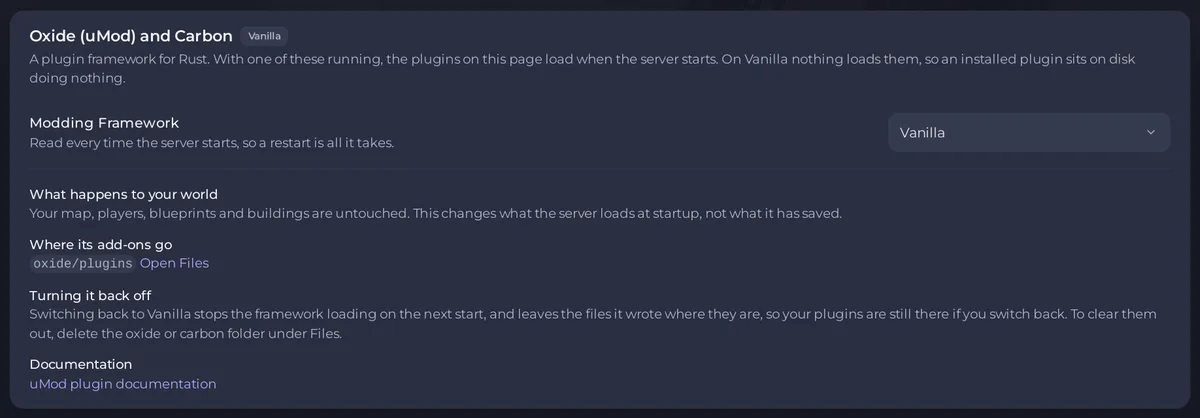This screenshot has width=1200, height=418.
Task: Open uMod plugin documentation link
Action: click(123, 383)
